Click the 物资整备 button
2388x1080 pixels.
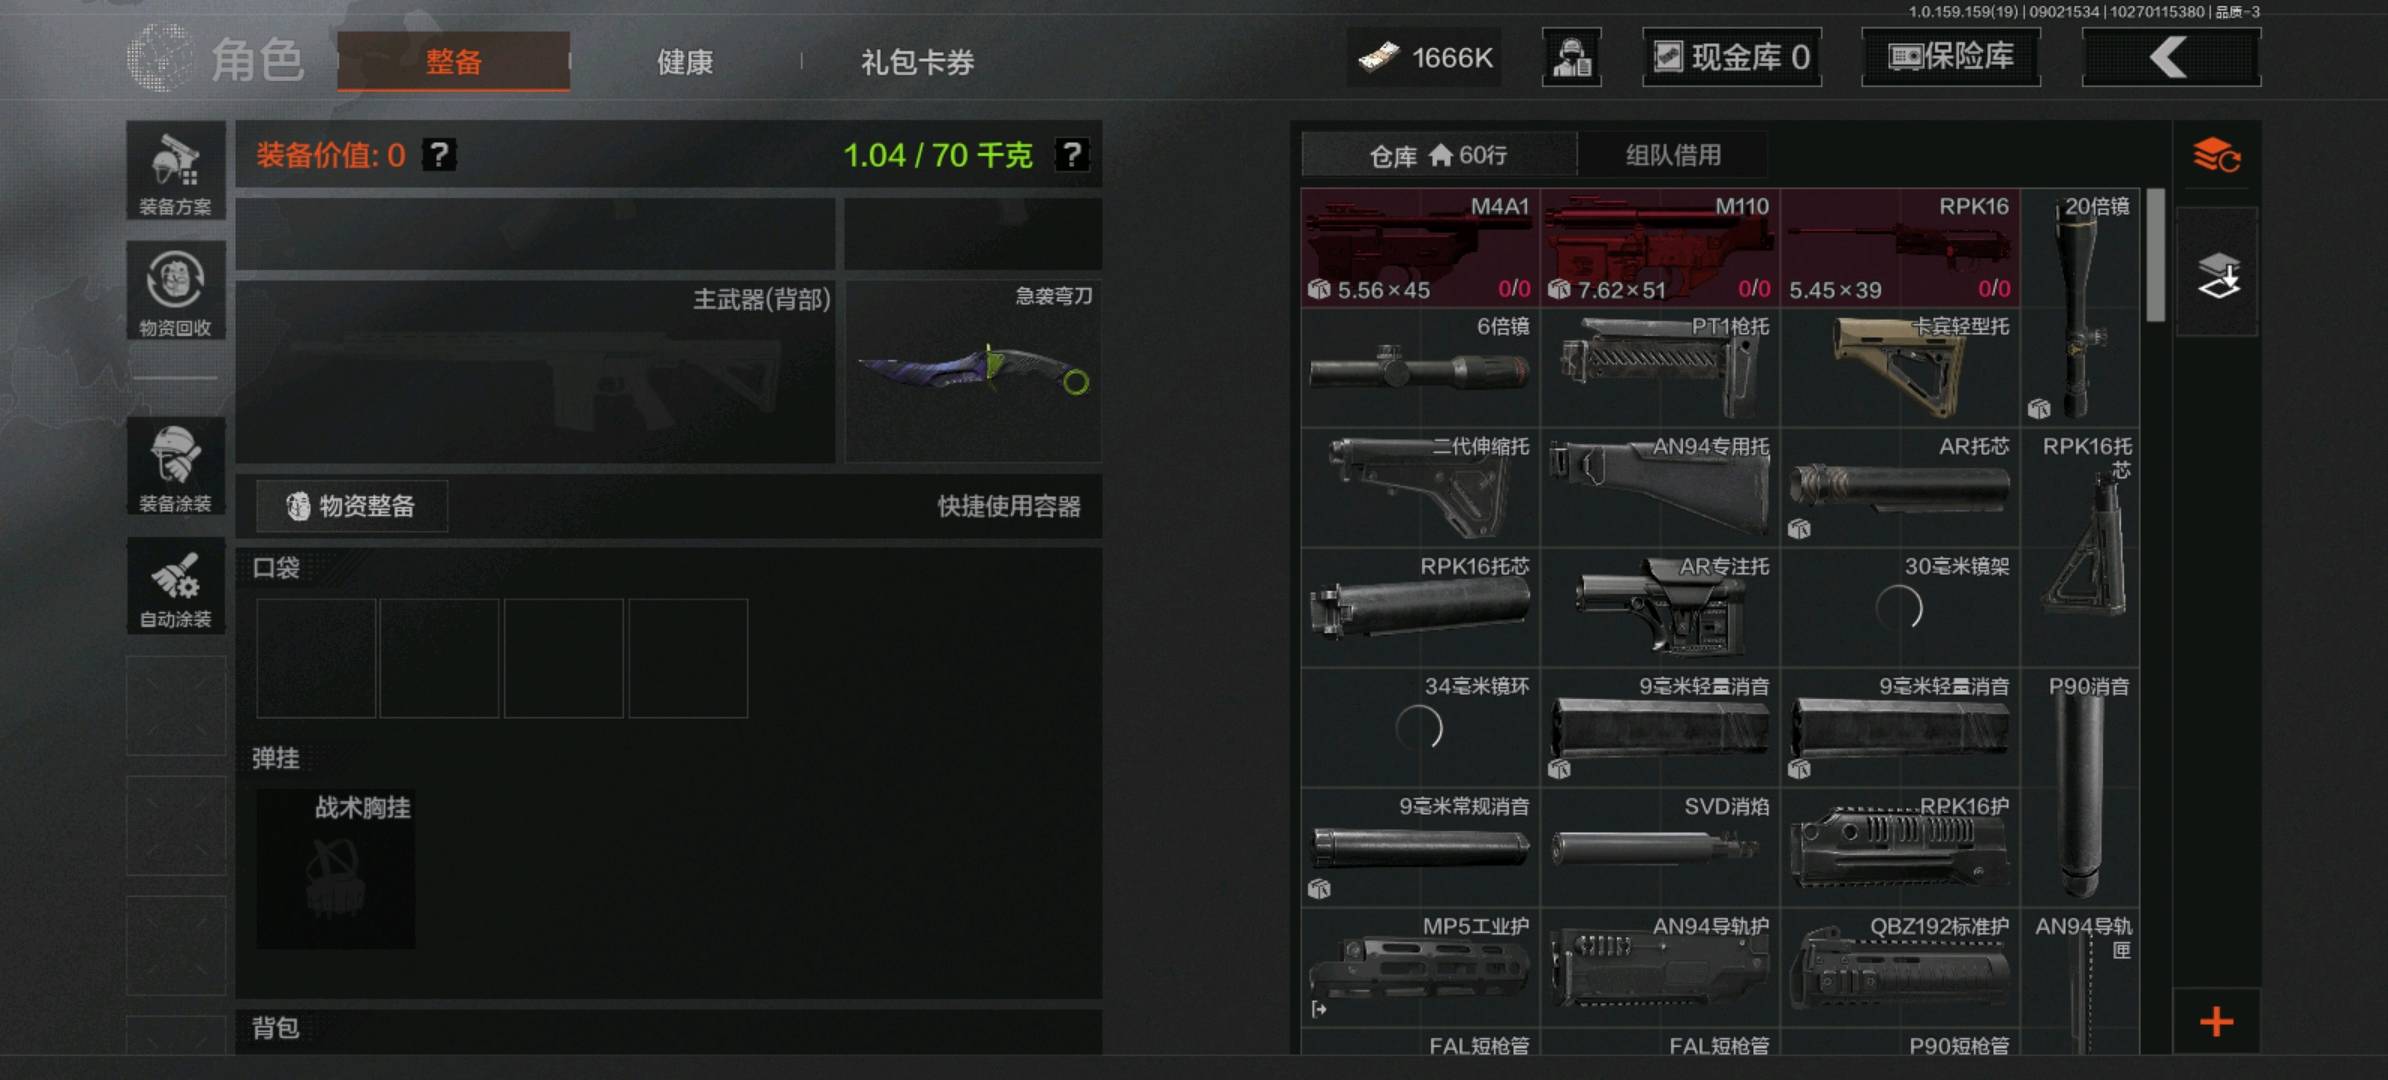(352, 506)
